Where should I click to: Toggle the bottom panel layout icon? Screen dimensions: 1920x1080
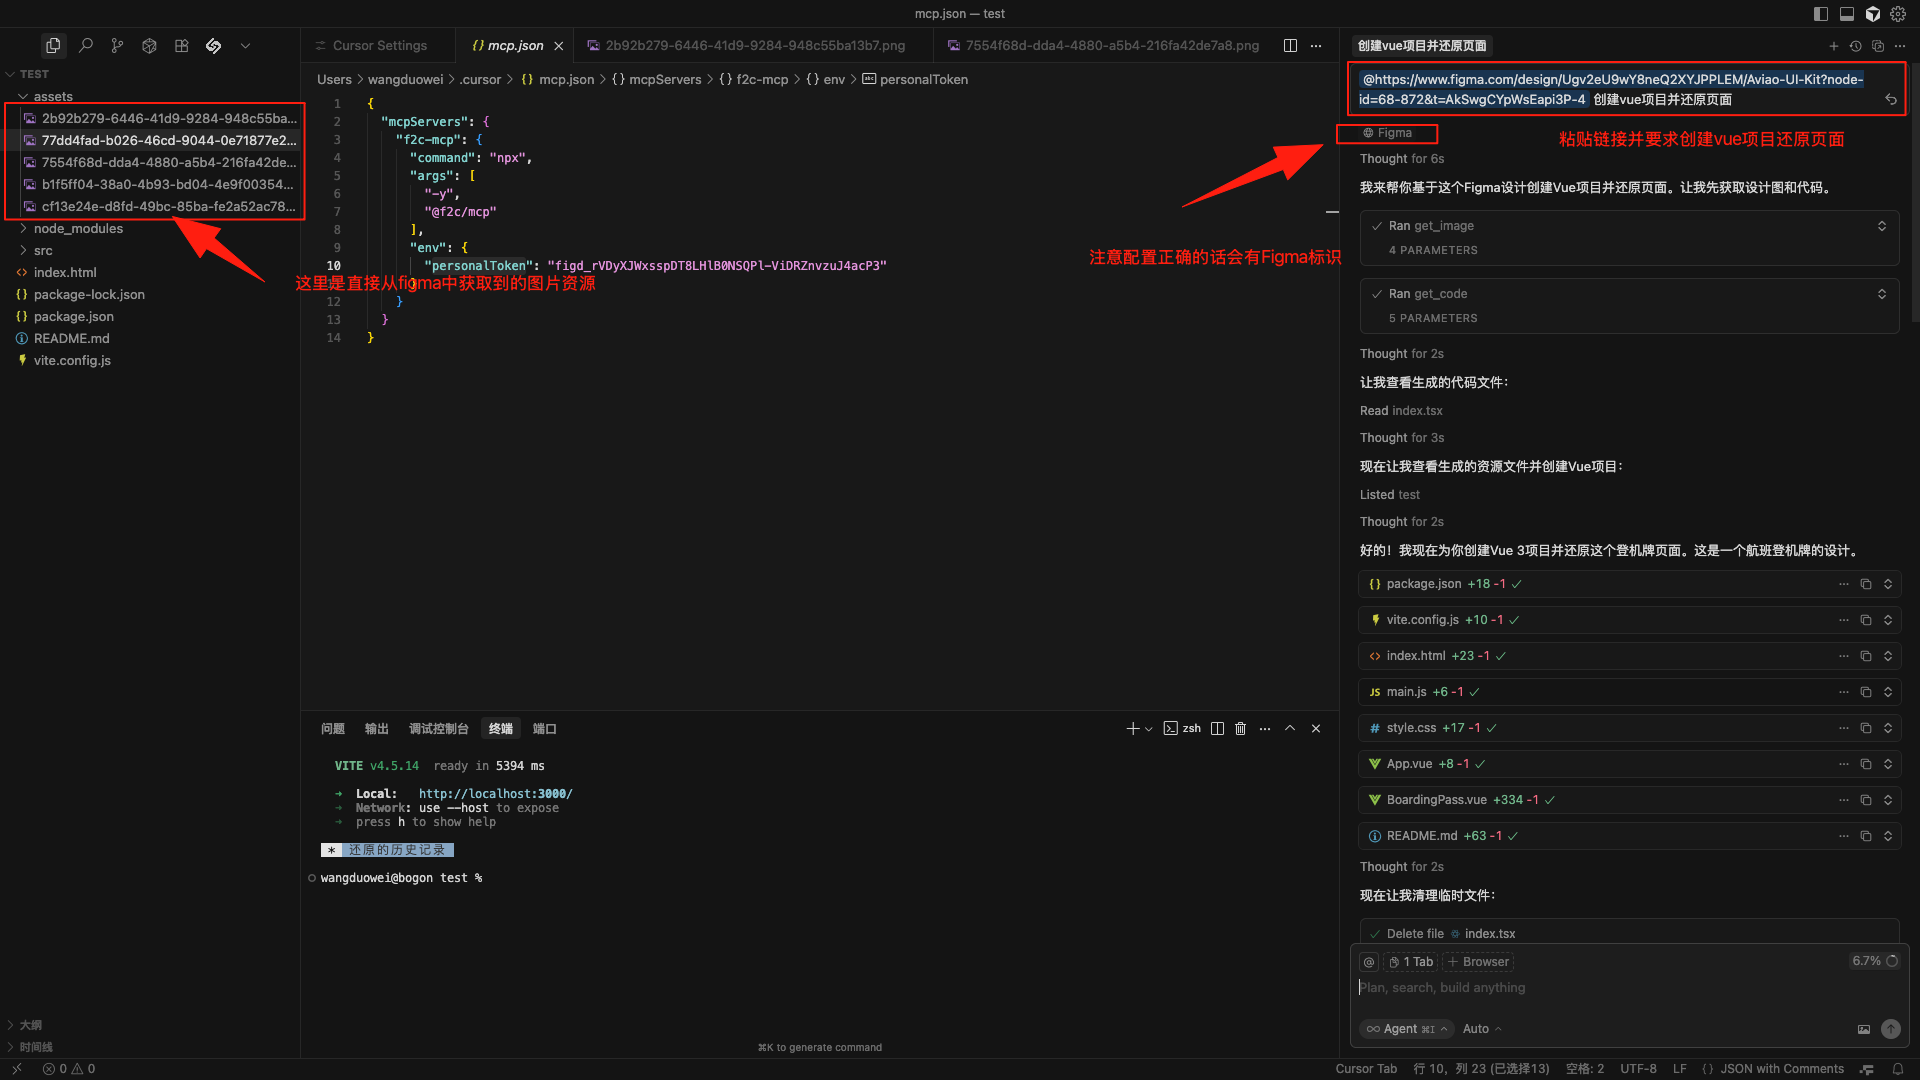point(1847,14)
